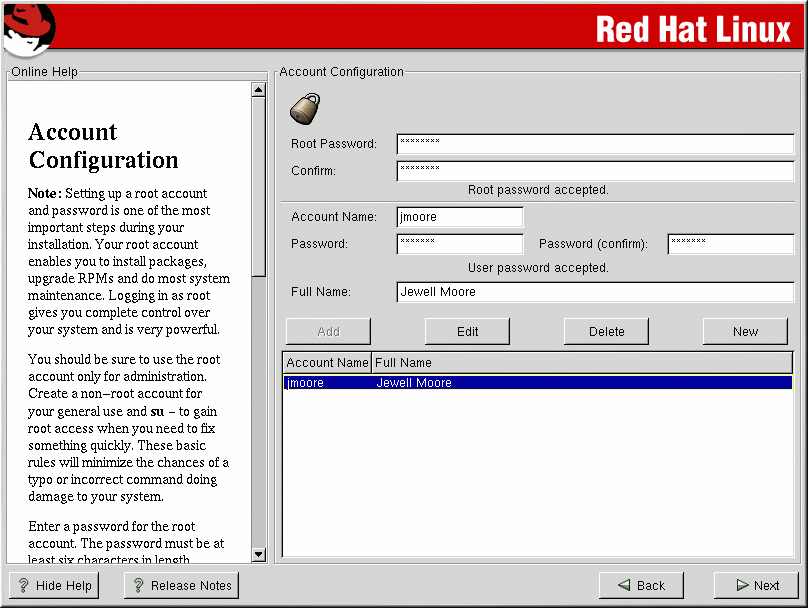Viewport: 808px width, 608px height.
Task: Delete the selected account with Delete button
Action: point(606,331)
